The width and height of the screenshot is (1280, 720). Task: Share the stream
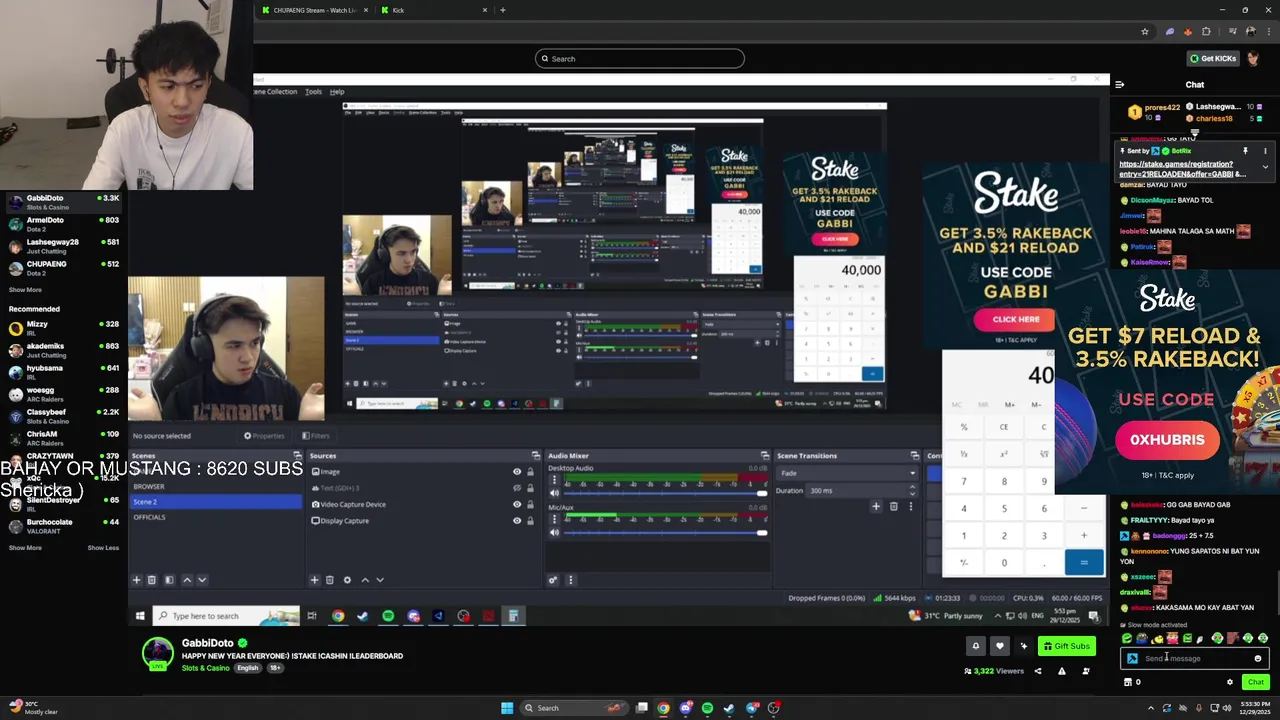1037,671
